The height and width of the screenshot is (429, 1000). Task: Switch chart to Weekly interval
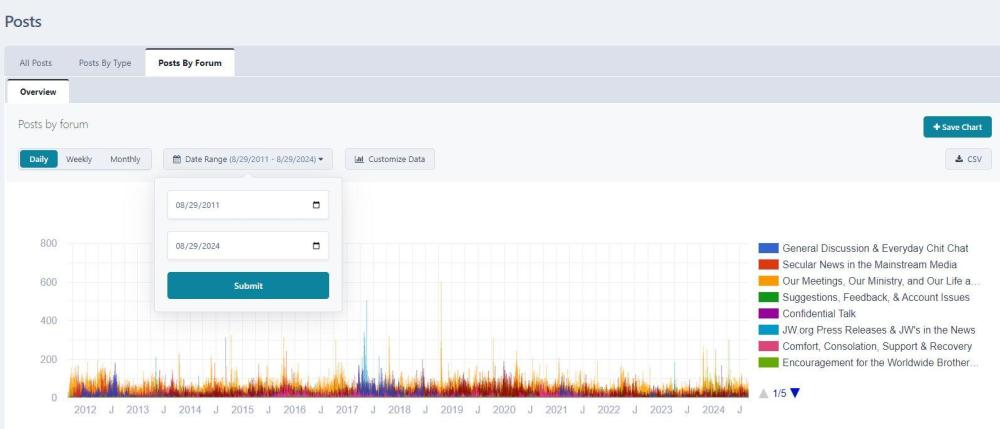(79, 159)
